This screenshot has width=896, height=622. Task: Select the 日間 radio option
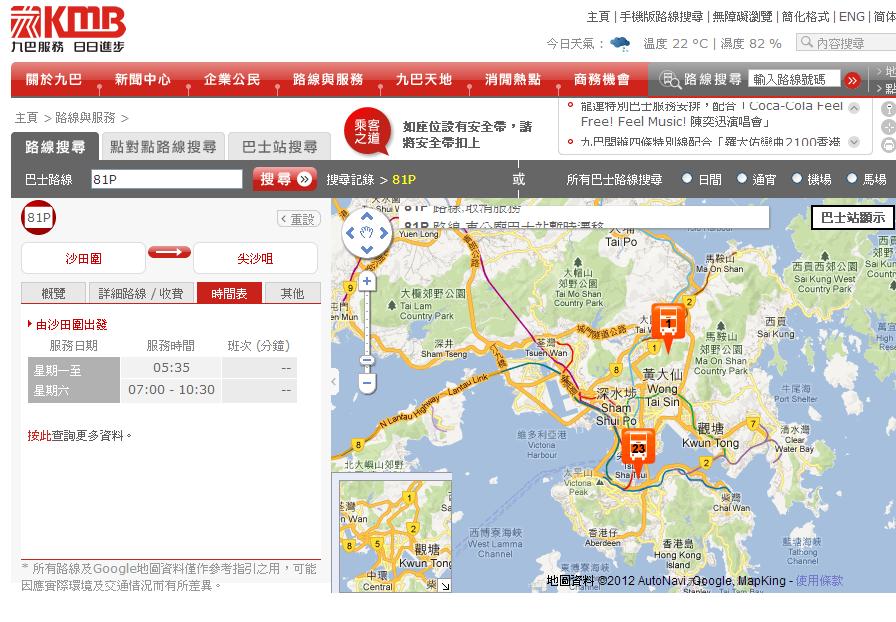click(x=687, y=178)
